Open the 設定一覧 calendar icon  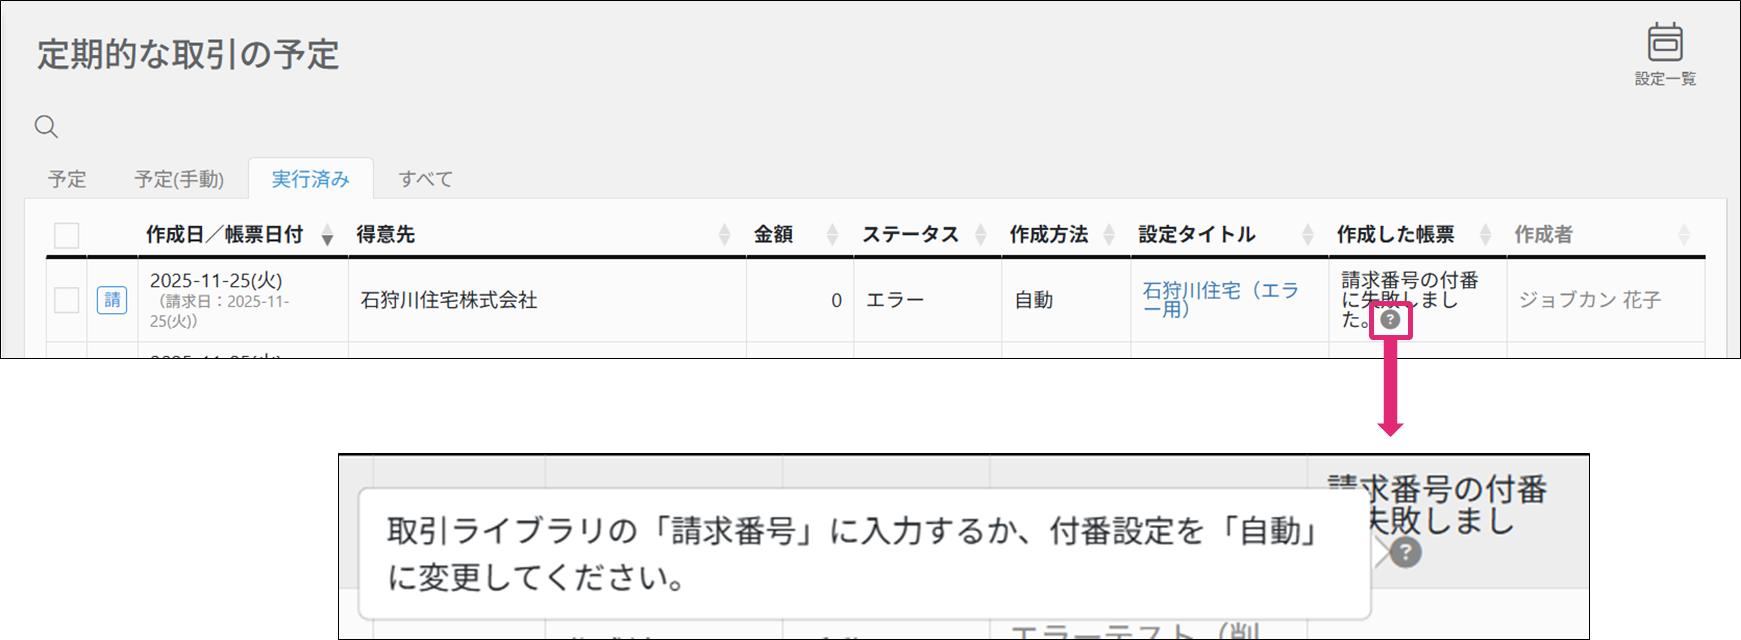pyautogui.click(x=1665, y=45)
